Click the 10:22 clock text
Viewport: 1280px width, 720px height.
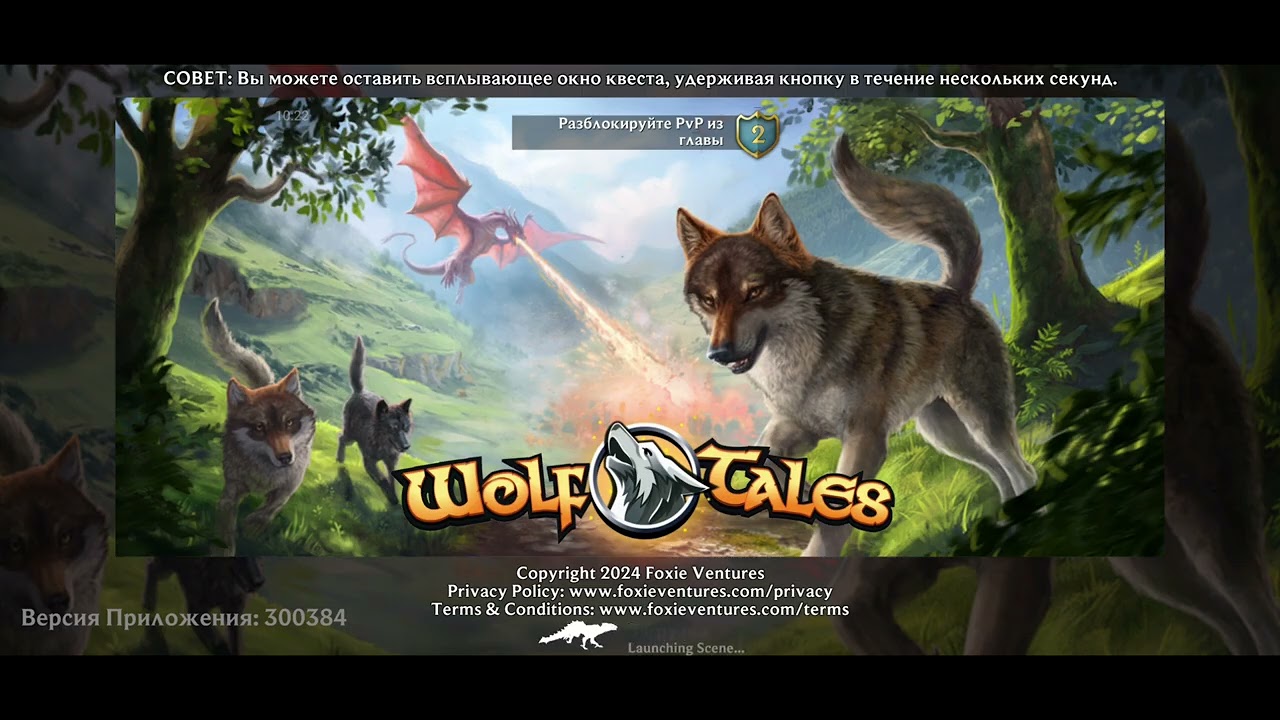point(293,116)
